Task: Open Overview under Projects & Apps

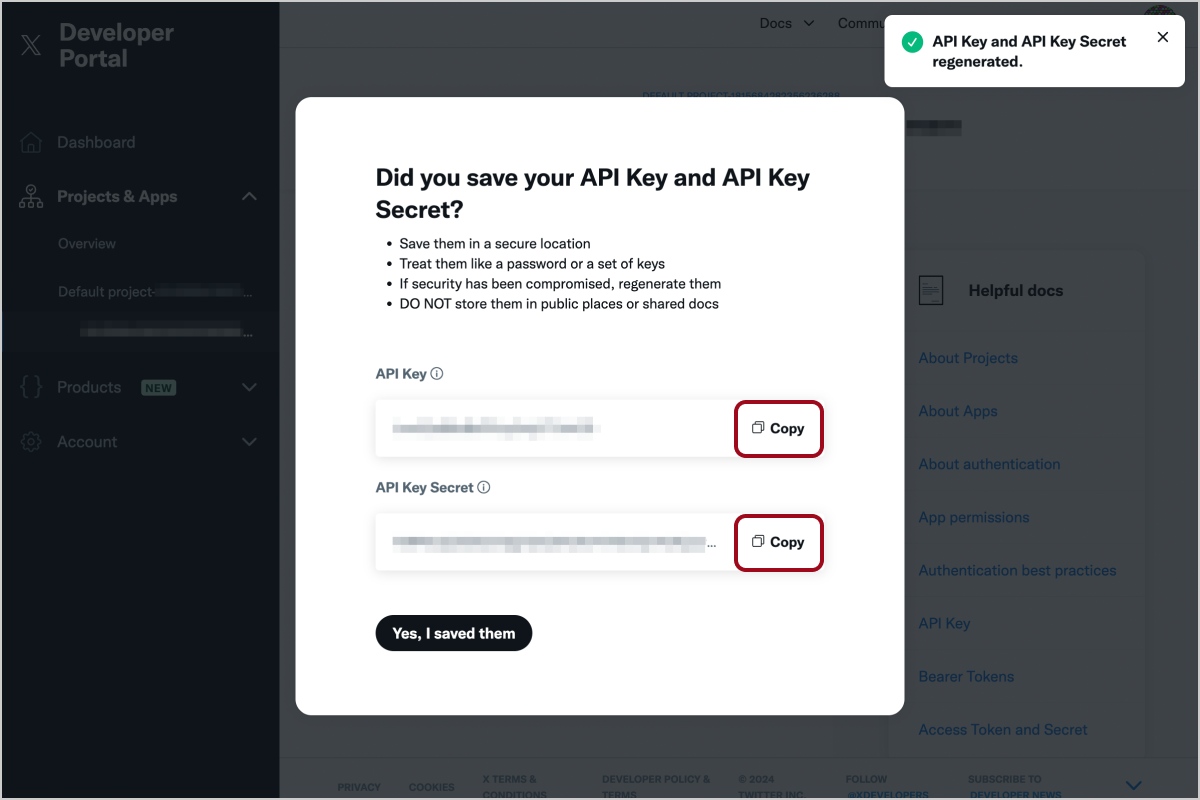Action: click(x=87, y=244)
